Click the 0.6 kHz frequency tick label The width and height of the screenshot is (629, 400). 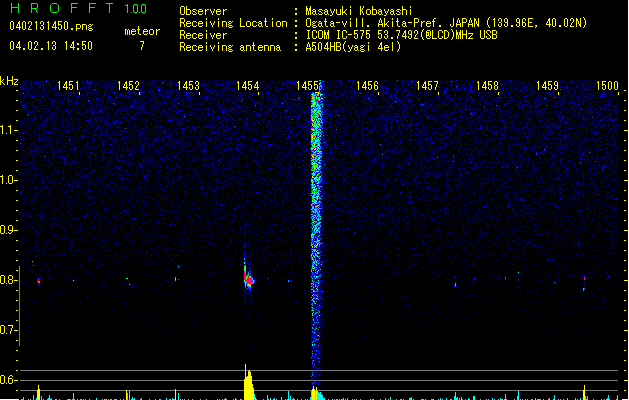(8, 380)
